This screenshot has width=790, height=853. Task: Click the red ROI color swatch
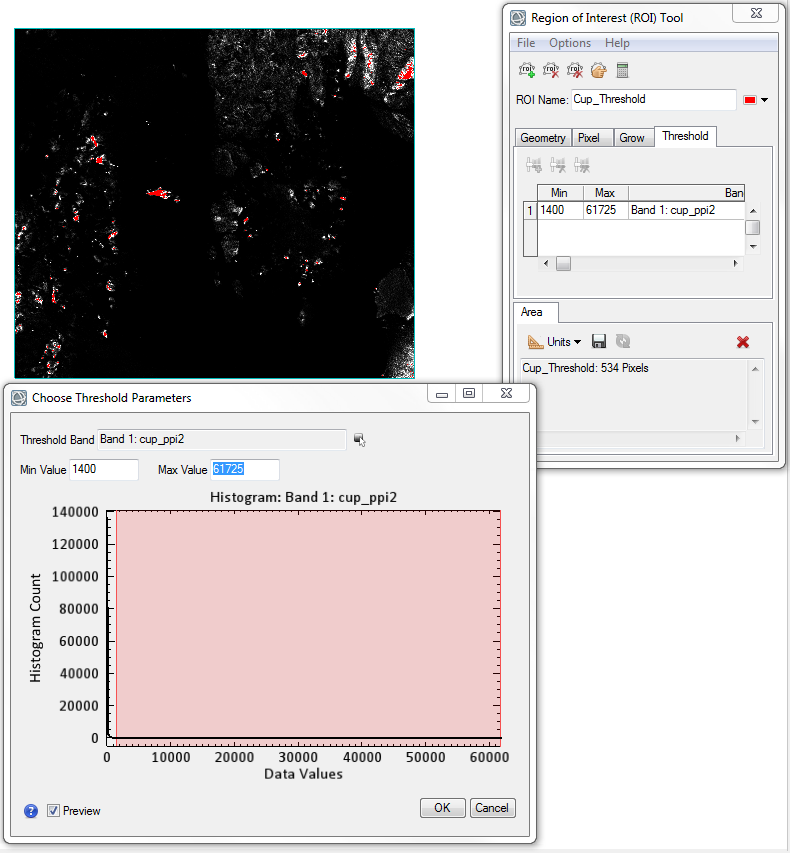(x=750, y=100)
